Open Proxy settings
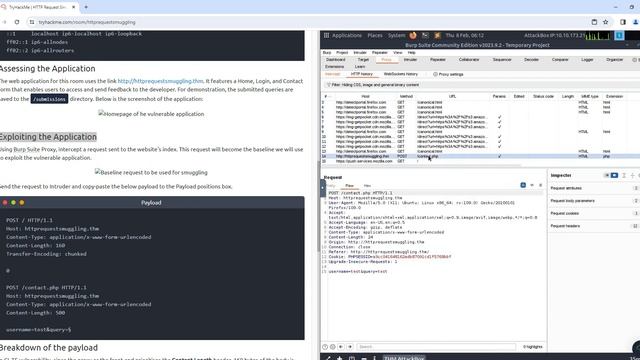The width and height of the screenshot is (640, 360). (448, 74)
